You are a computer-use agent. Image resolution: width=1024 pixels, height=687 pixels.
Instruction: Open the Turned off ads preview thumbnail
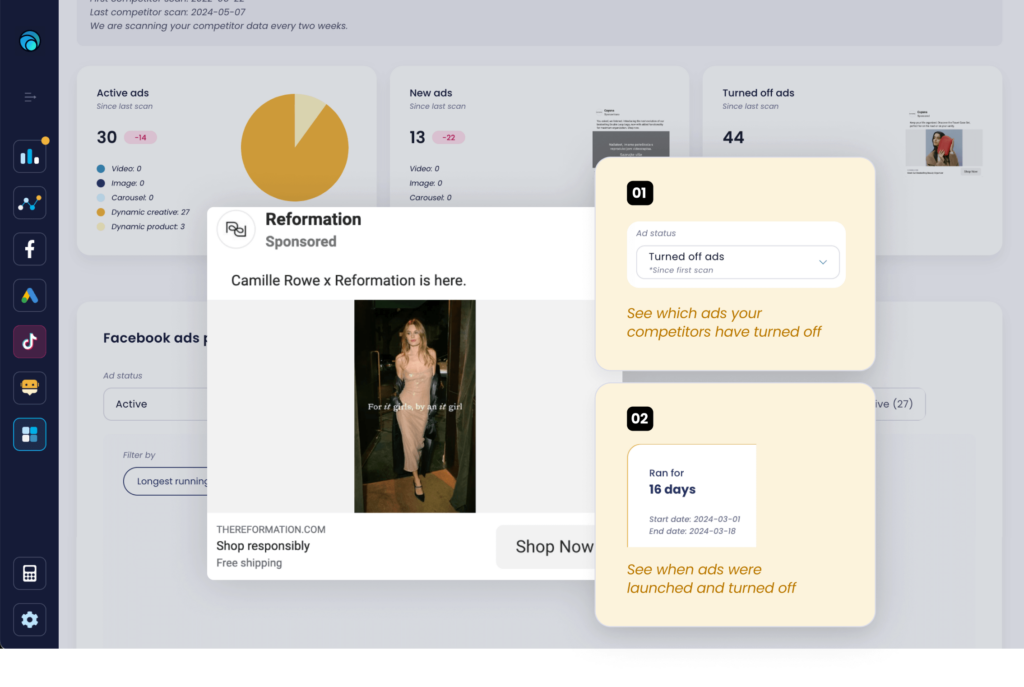tap(944, 143)
